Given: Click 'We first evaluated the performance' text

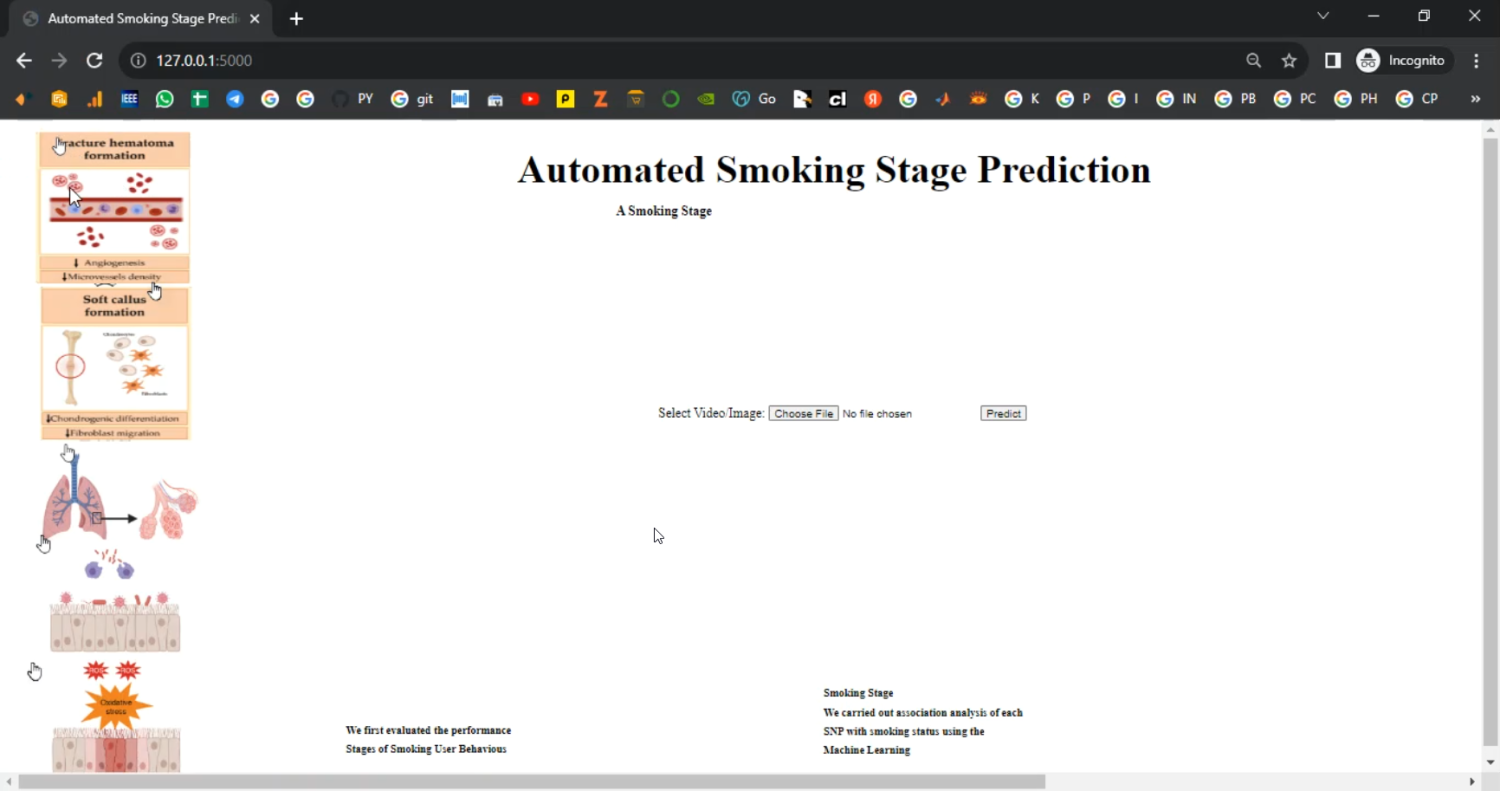Looking at the screenshot, I should (x=428, y=730).
